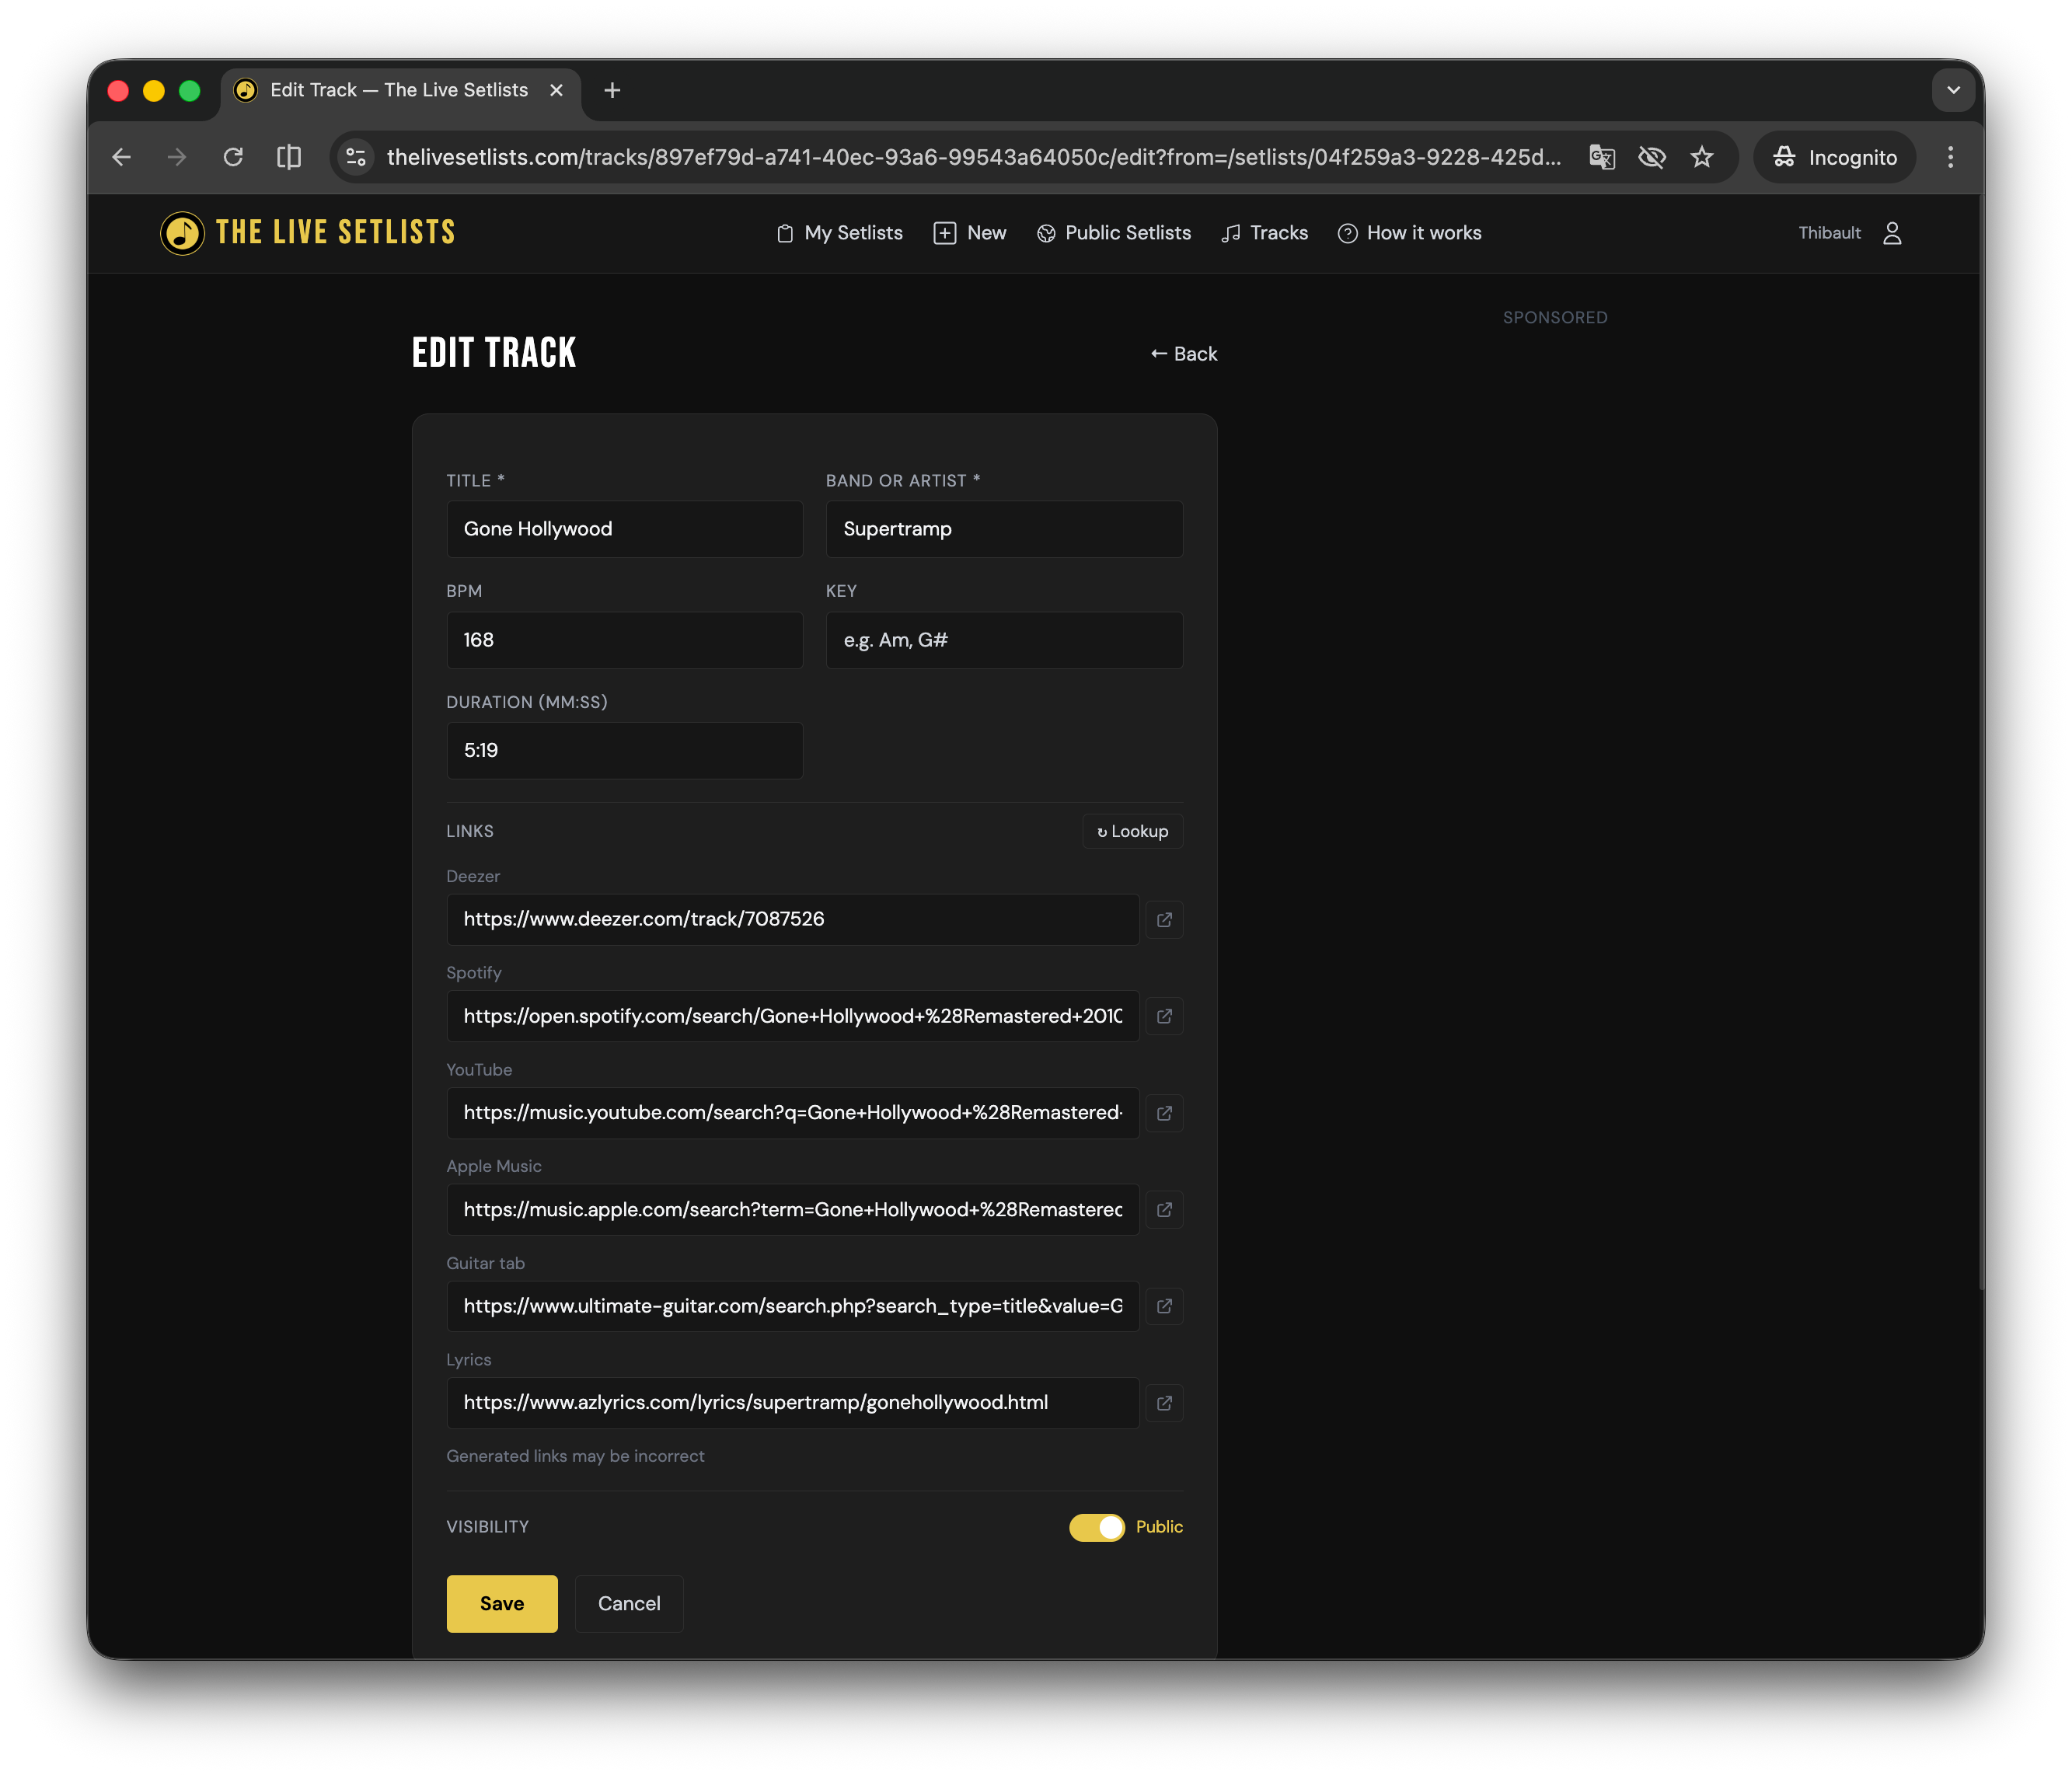Open the YouTube link in new tab
The image size is (2072, 1775).
coord(1164,1113)
